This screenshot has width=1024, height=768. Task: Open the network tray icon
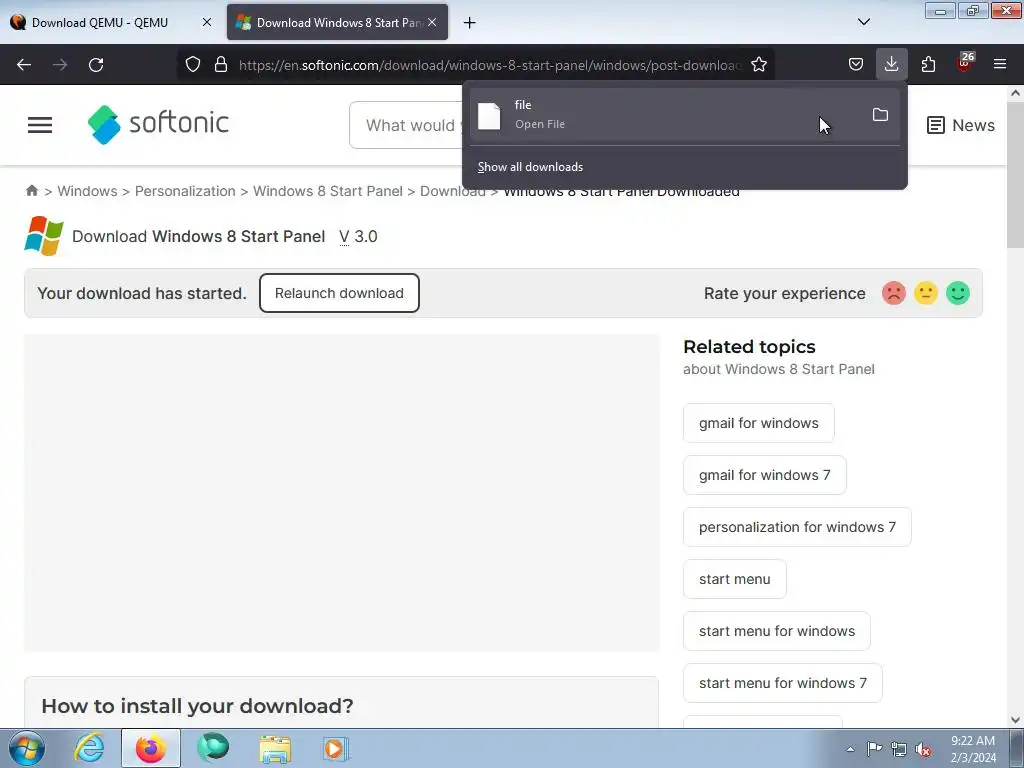pyautogui.click(x=899, y=749)
